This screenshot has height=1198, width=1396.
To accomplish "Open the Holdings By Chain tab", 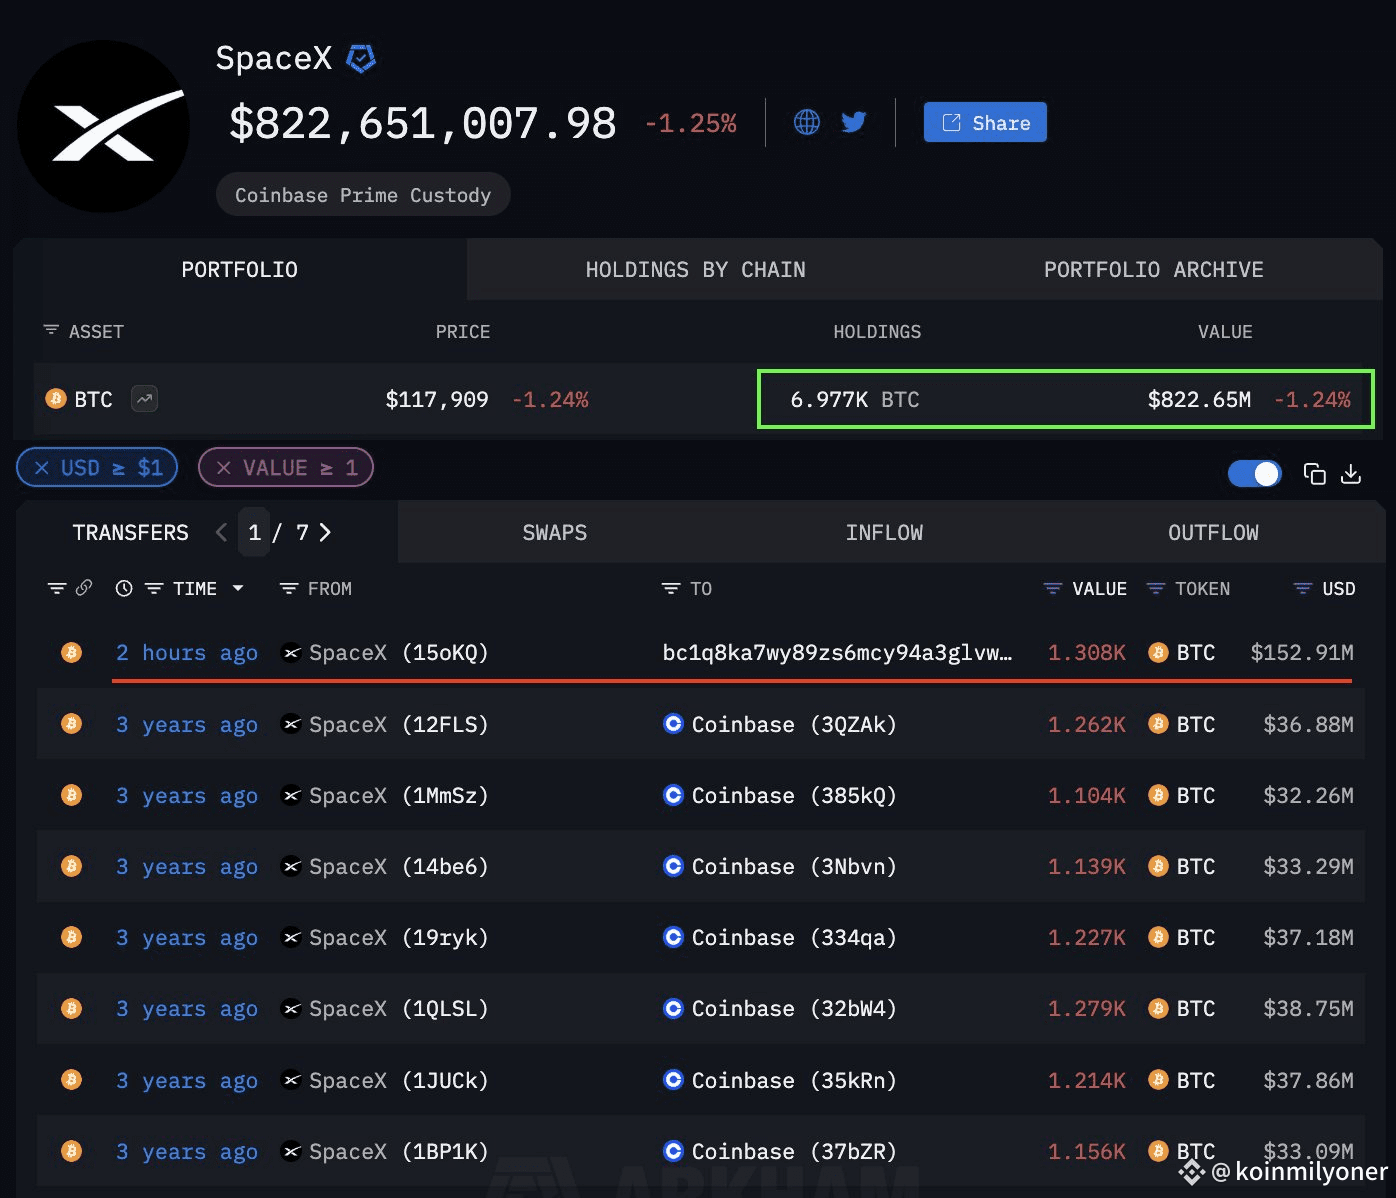I will coord(695,269).
